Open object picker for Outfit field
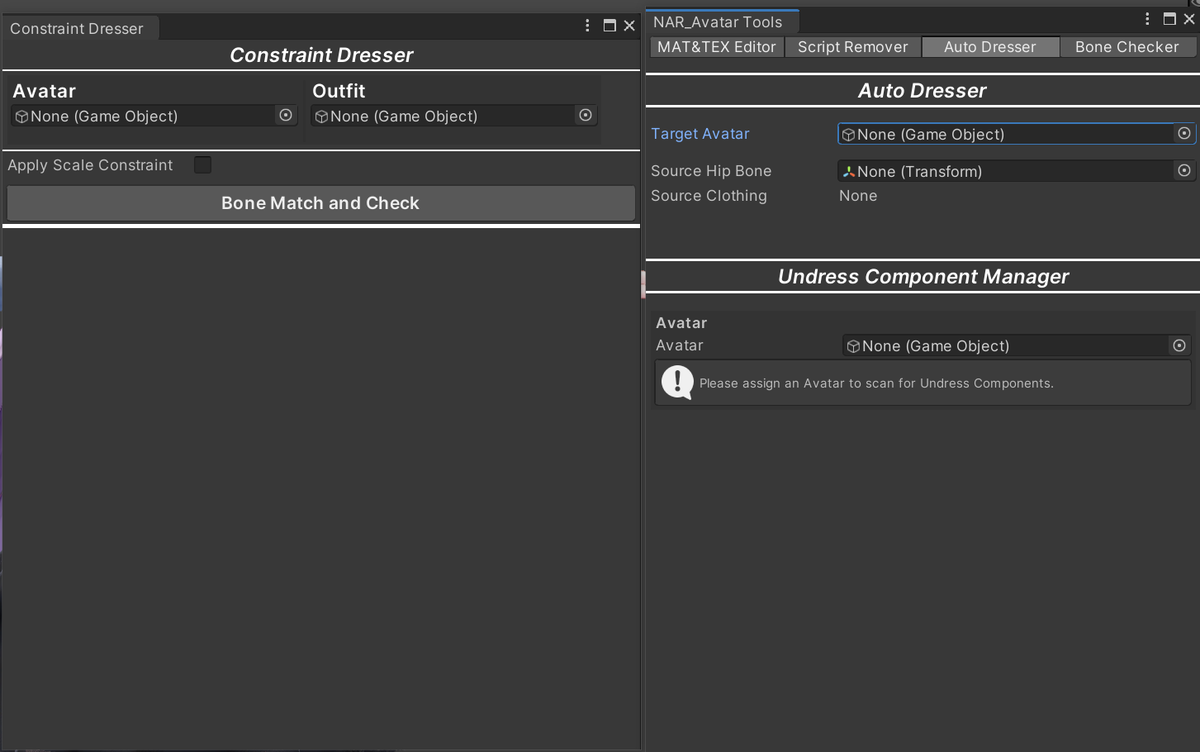This screenshot has height=752, width=1200. click(586, 116)
